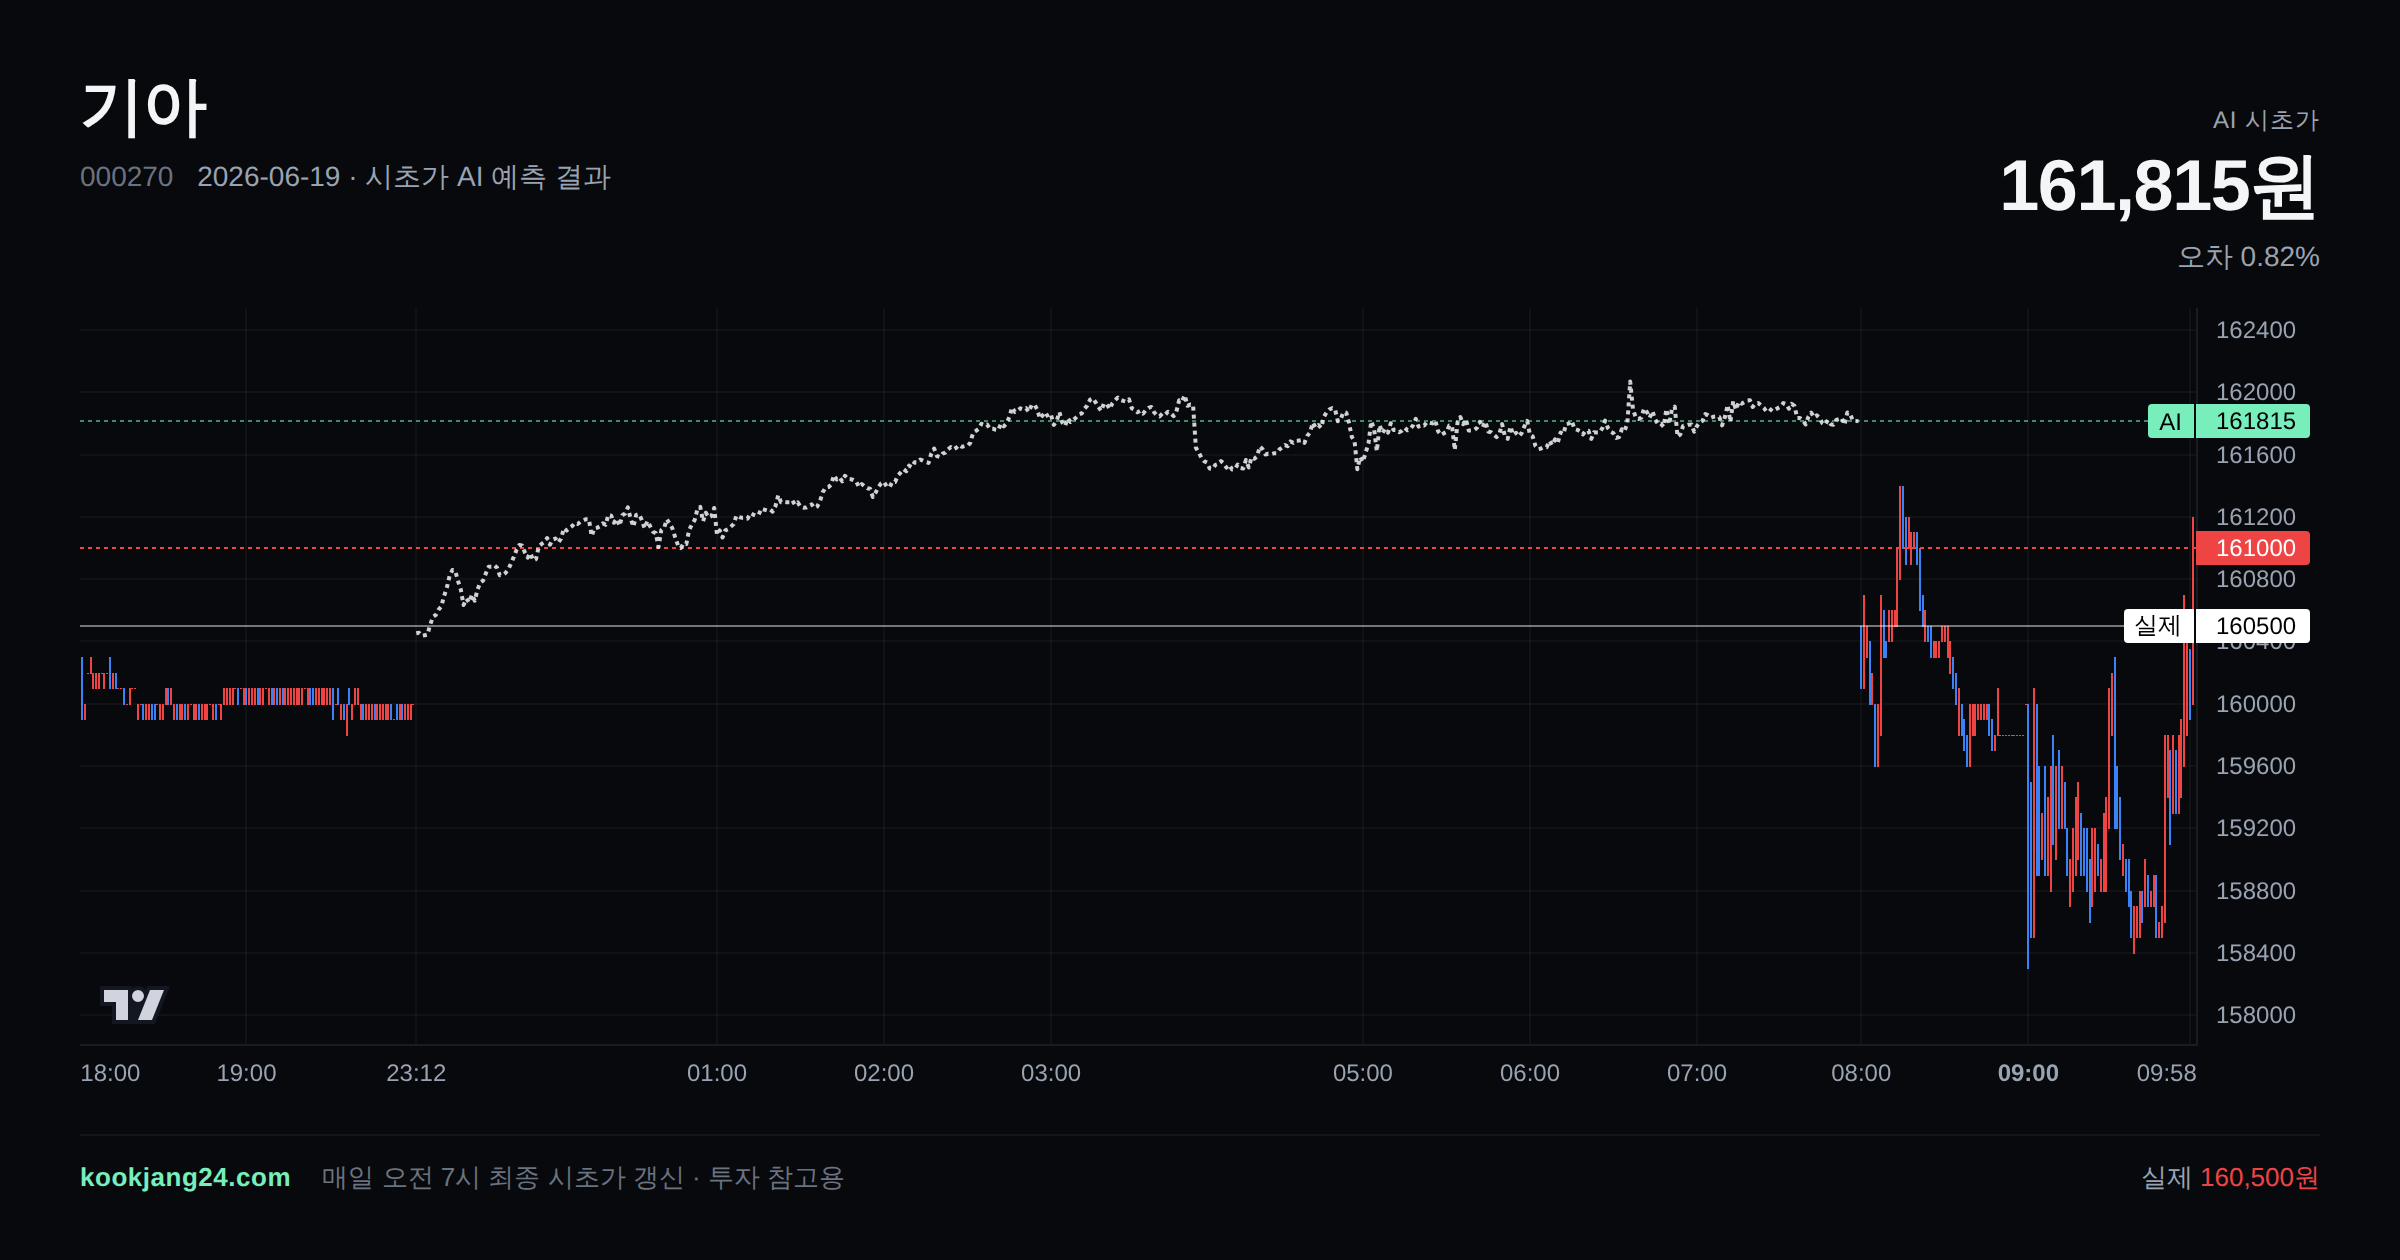The width and height of the screenshot is (2400, 1260).
Task: Click the 160000 price axis label
Action: (x=2256, y=704)
